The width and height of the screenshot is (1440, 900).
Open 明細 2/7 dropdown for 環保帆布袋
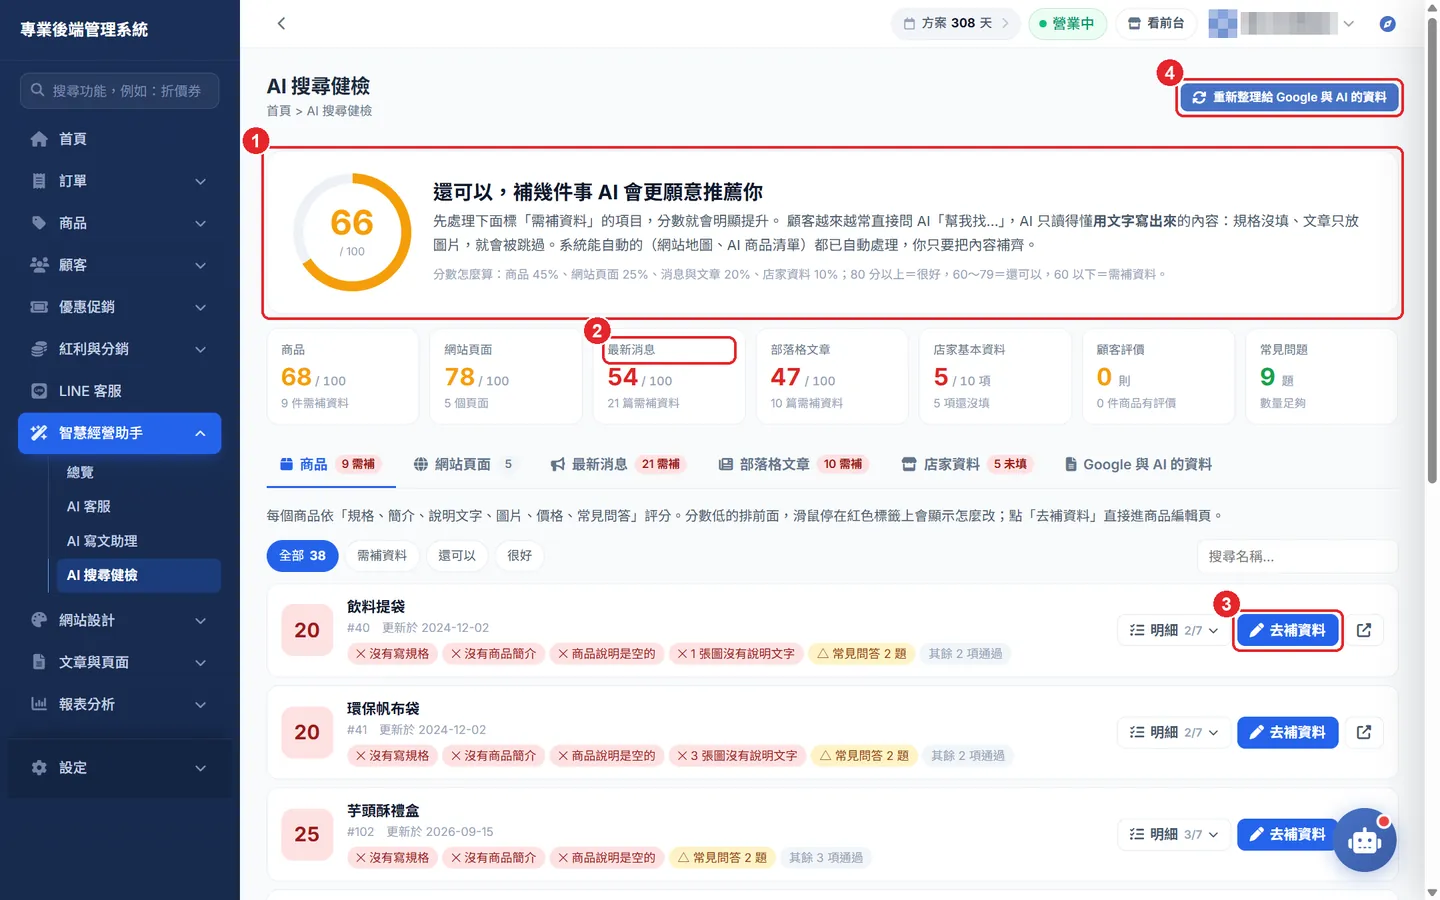(x=1173, y=732)
